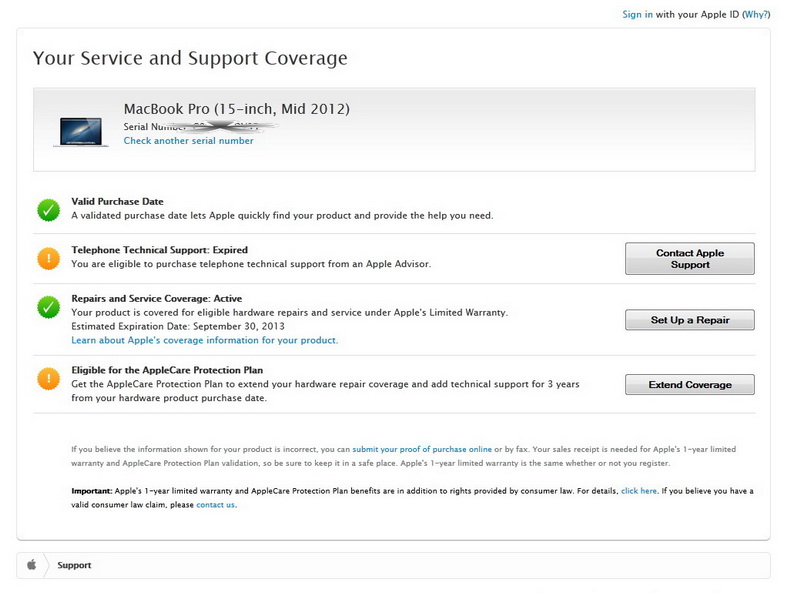Screen dimensions: 800x593
Task: Click the MacBook Pro (15-inch, Mid 2012) title
Action: click(x=236, y=108)
